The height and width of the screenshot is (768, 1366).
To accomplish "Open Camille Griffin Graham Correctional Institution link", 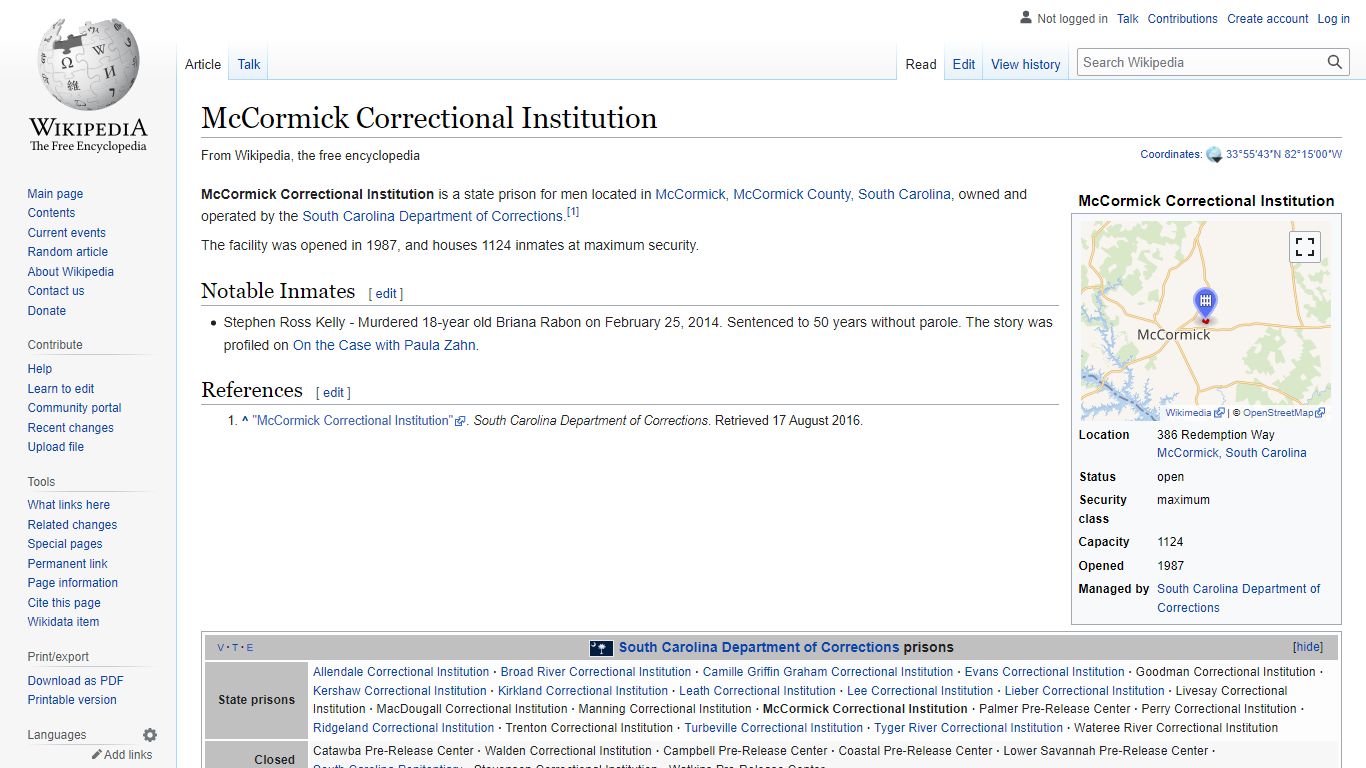I will pyautogui.click(x=828, y=672).
